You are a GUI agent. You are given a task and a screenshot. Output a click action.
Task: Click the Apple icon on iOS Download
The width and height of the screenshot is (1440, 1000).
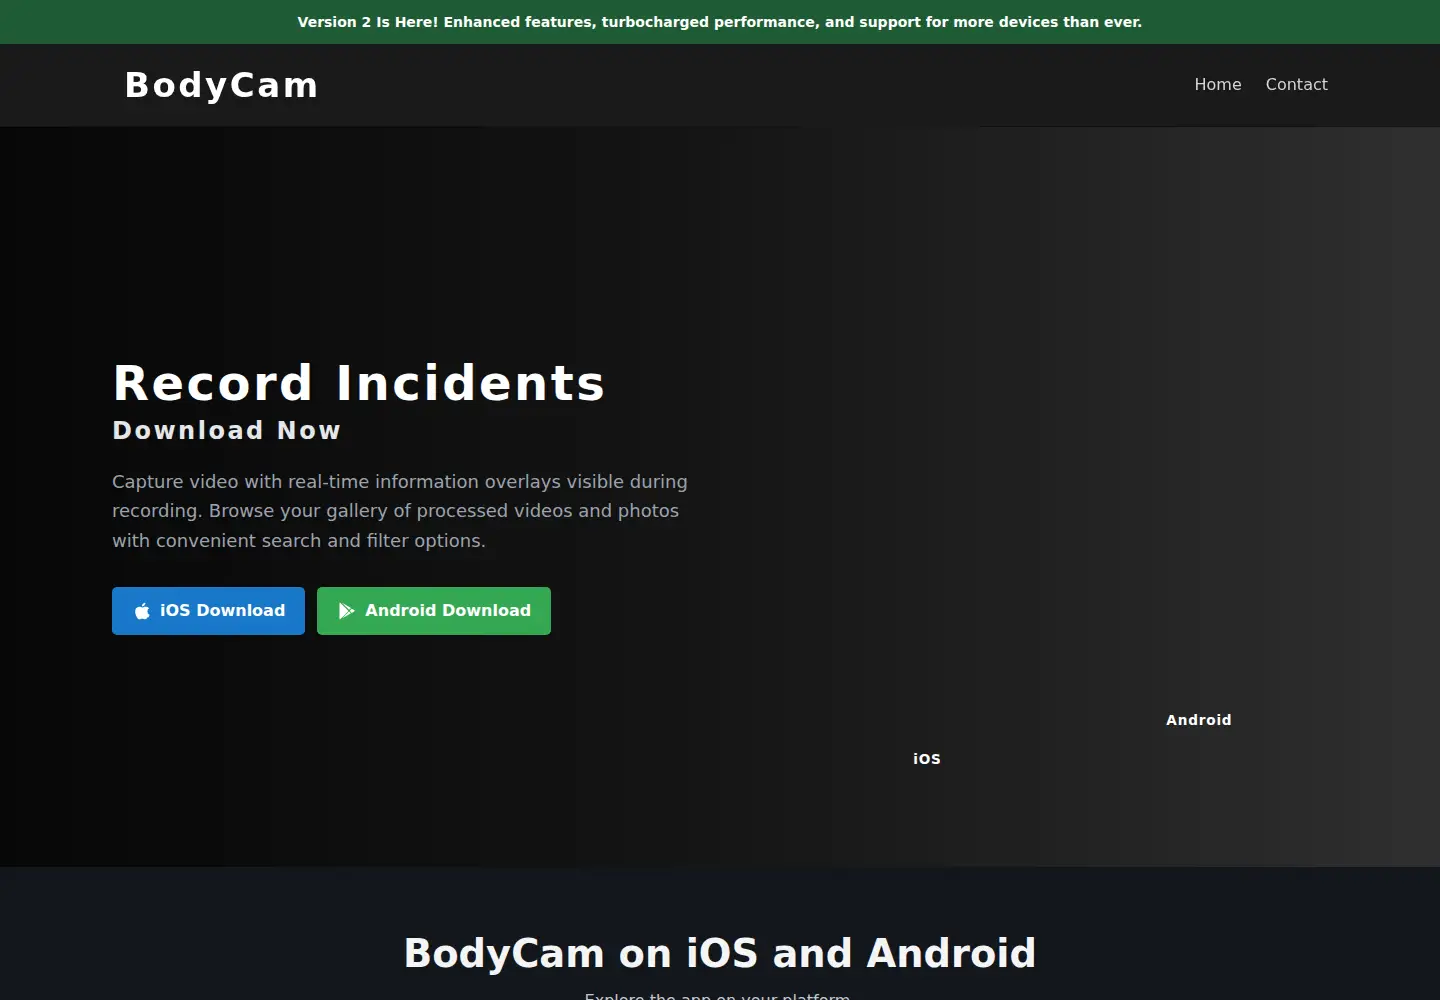click(142, 611)
